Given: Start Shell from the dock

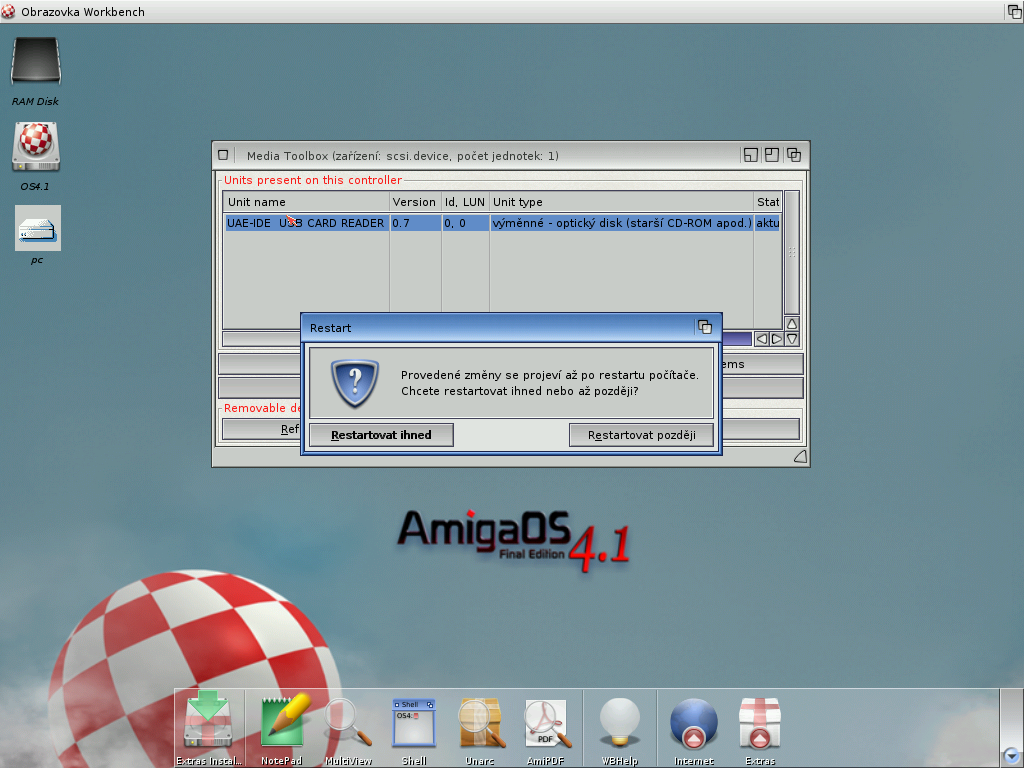Looking at the screenshot, I should tap(414, 722).
